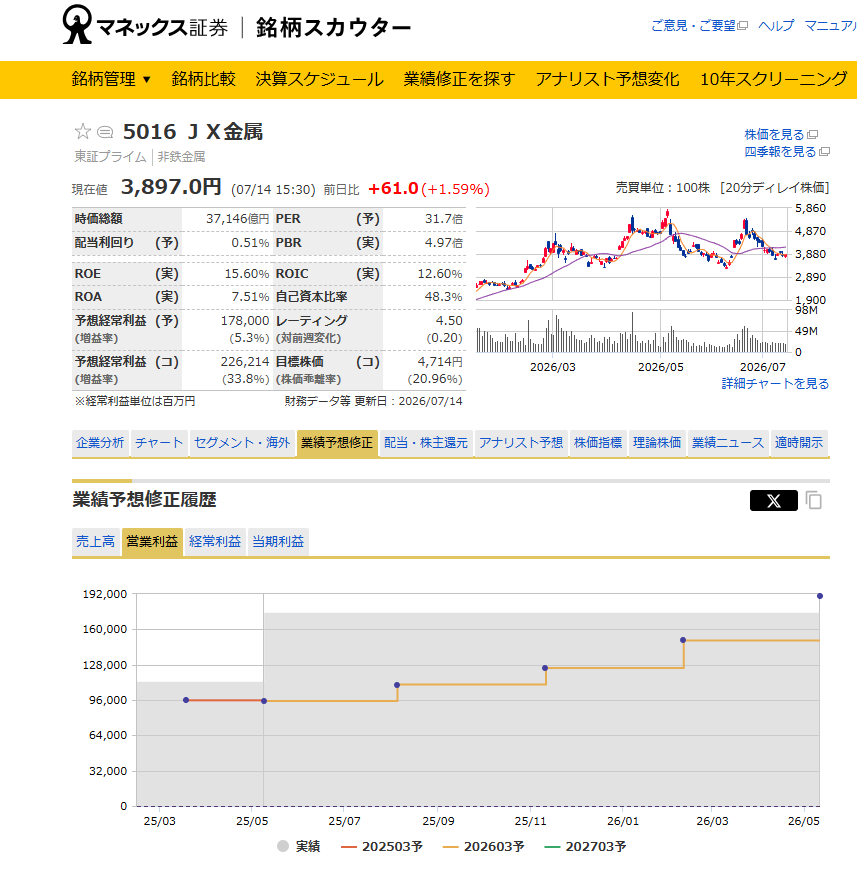The width and height of the screenshot is (857, 877).
Task: Open the memo bubble icon beside 5016
Action: [x=105, y=133]
